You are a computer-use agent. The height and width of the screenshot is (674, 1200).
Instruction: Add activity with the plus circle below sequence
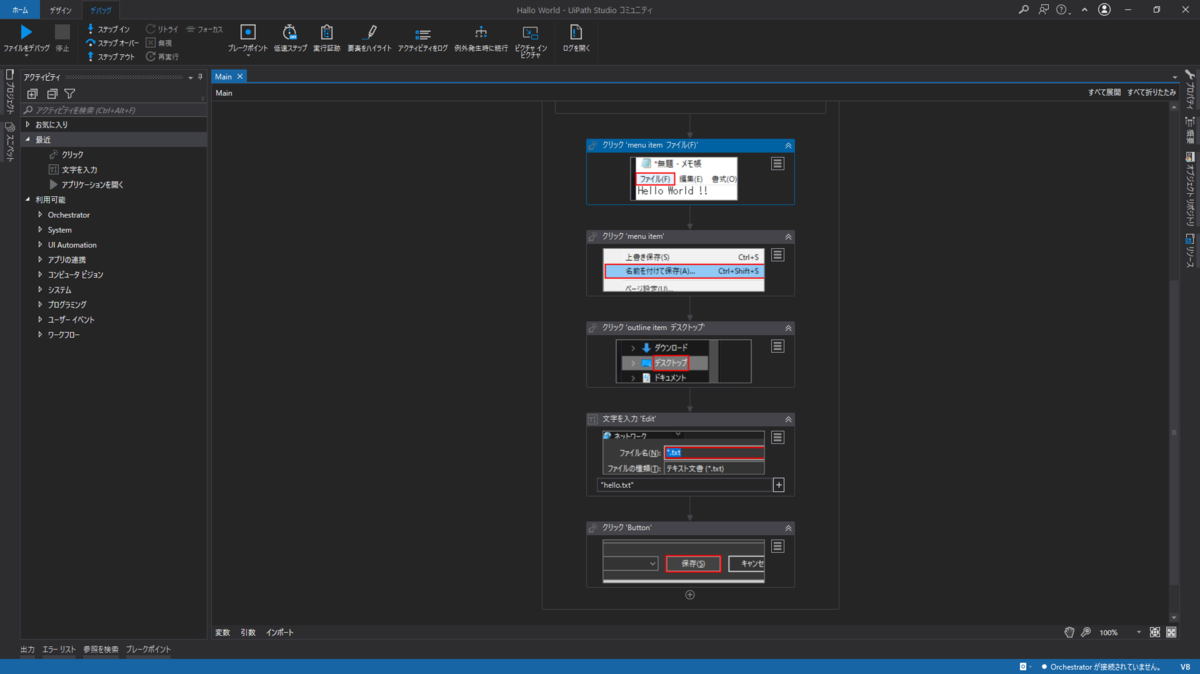[690, 595]
